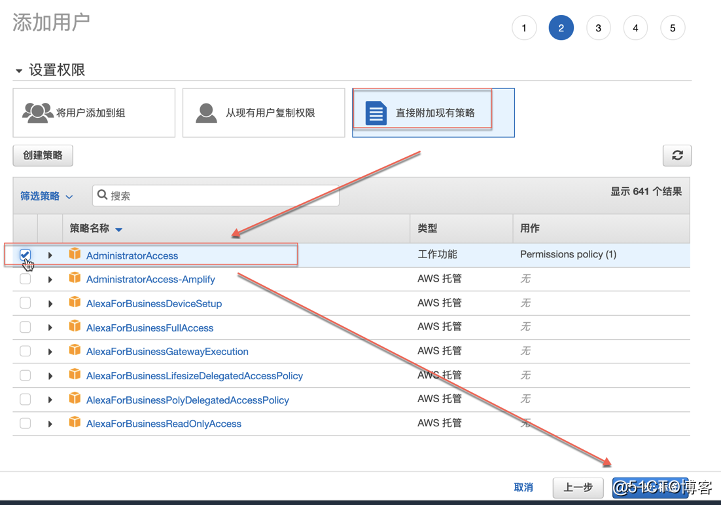Select the 将用户添加到组 option
The height and width of the screenshot is (506, 722).
[x=94, y=113]
